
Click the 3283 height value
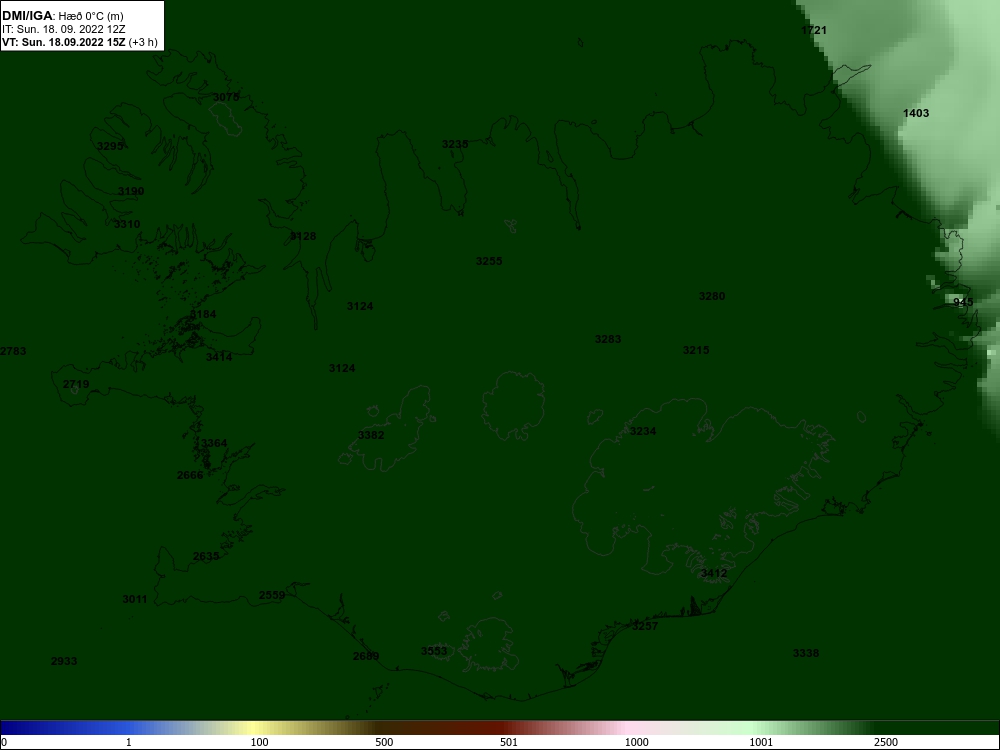coord(608,339)
